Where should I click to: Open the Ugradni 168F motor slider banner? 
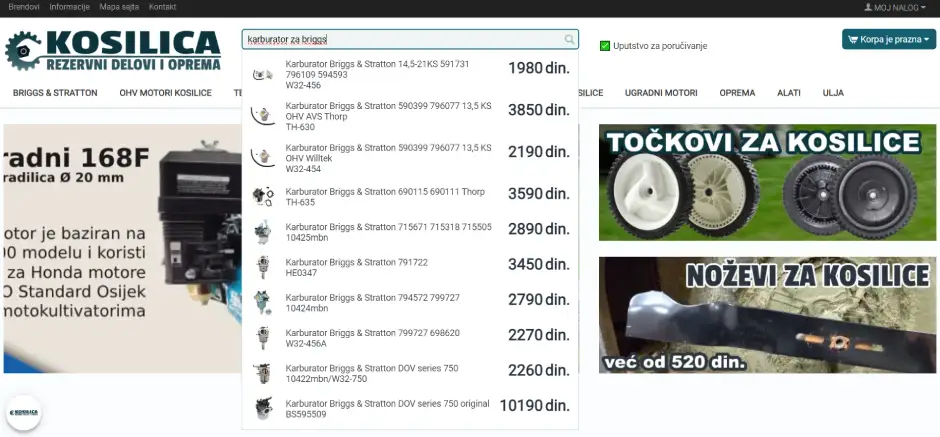click(122, 249)
